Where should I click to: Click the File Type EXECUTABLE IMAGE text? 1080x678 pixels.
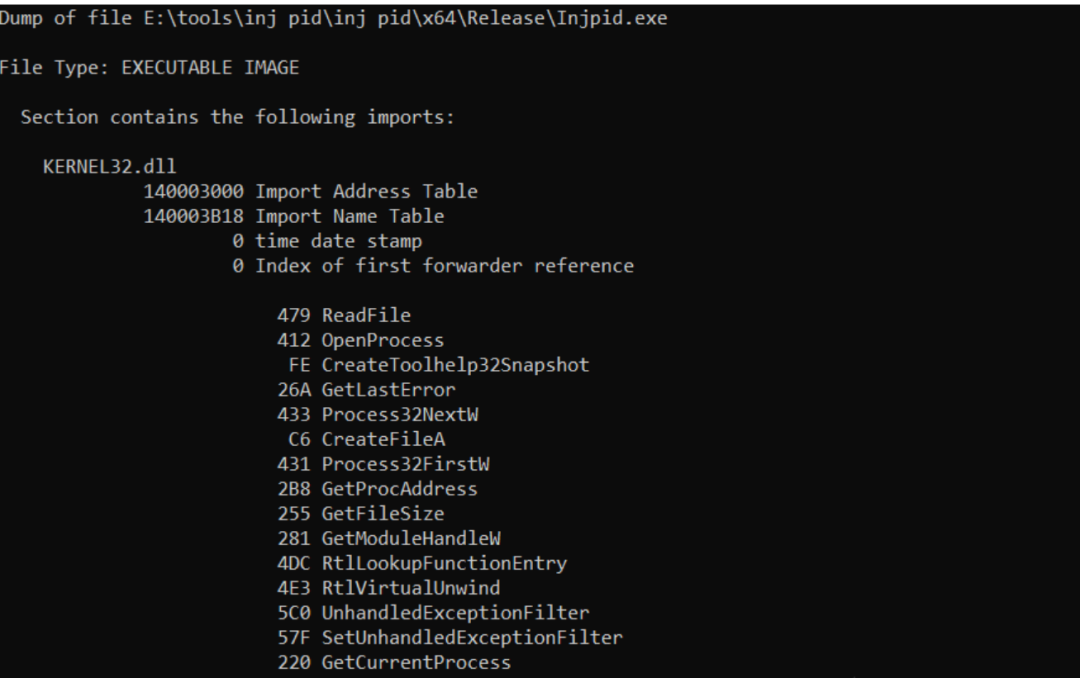149,68
